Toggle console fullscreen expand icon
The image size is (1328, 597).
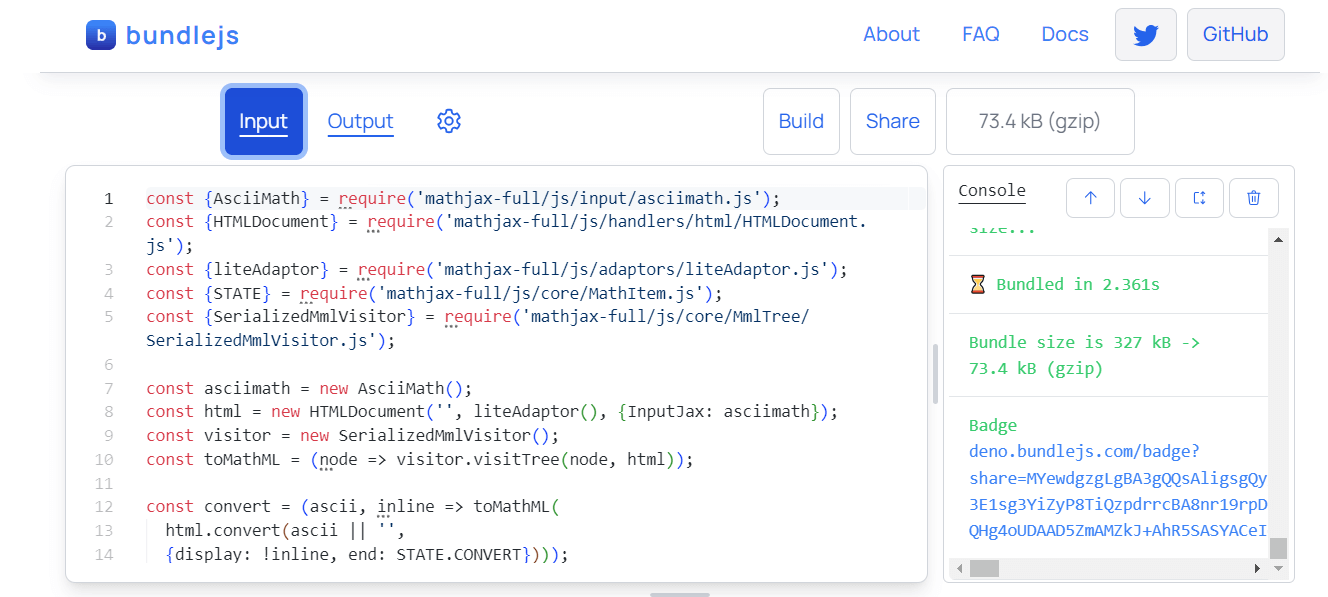pos(1199,198)
